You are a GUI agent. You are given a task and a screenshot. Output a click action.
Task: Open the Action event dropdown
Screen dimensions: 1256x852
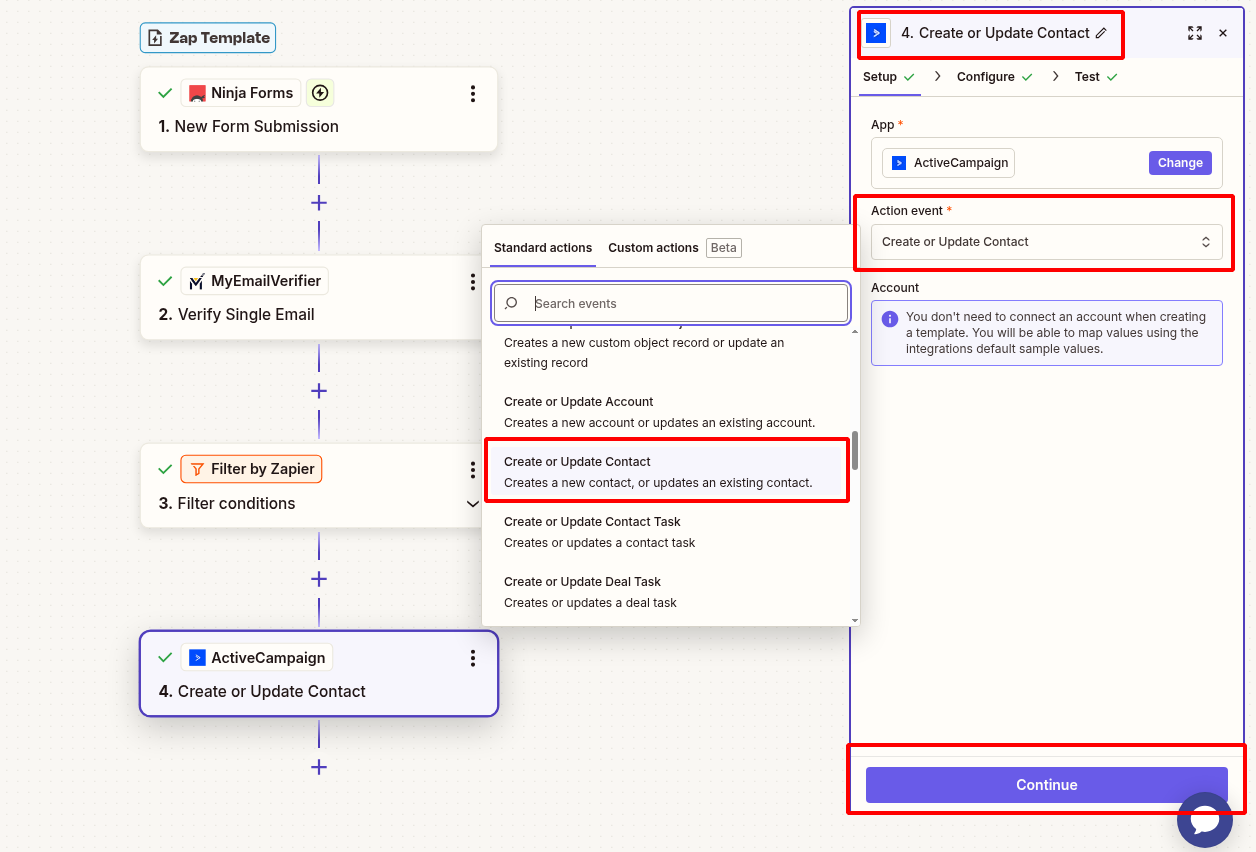pos(1046,241)
